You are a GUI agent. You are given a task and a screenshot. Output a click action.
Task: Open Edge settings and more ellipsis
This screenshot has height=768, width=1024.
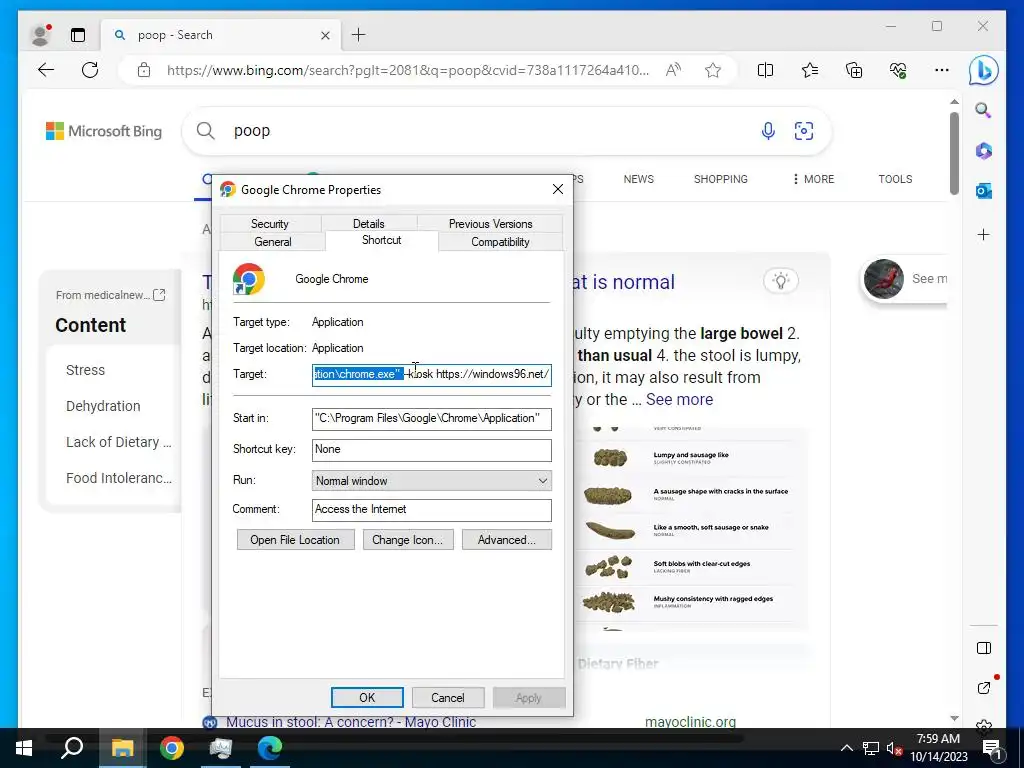[x=942, y=70]
